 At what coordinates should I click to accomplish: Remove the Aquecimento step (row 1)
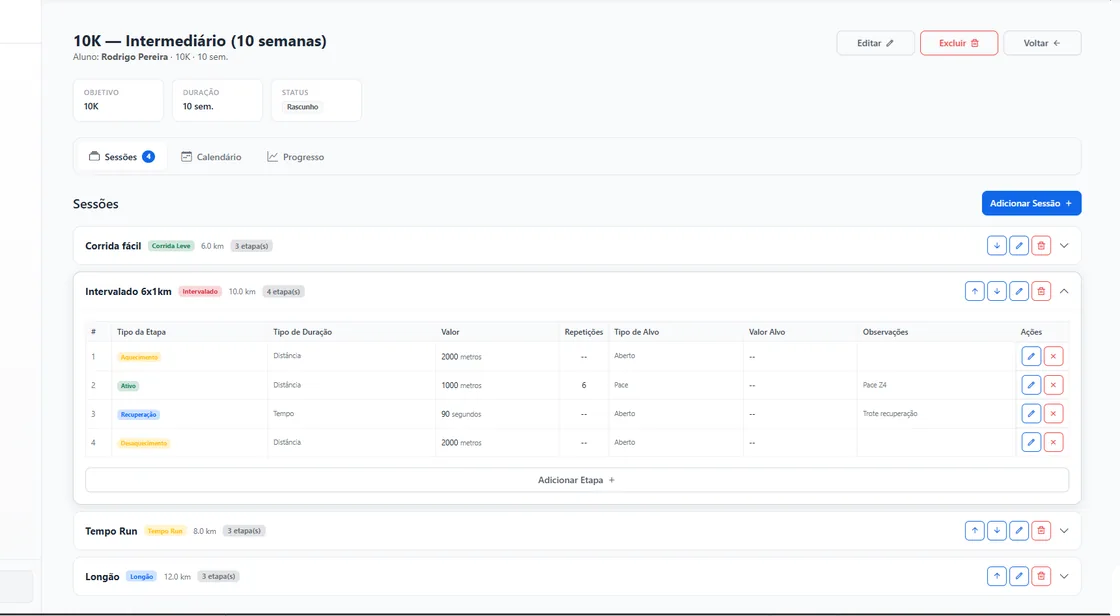click(1053, 357)
